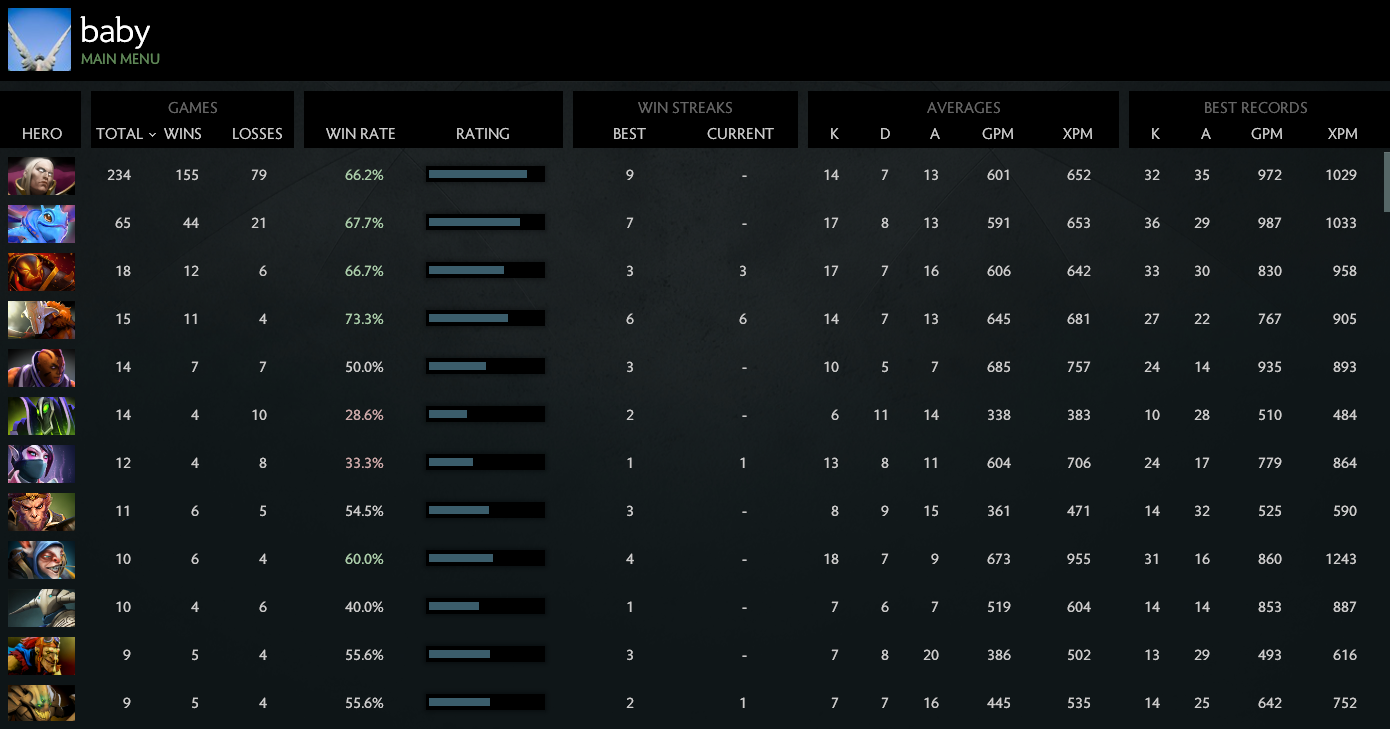1390x729 pixels.
Task: Return to MAIN MENU link
Action: 120,59
